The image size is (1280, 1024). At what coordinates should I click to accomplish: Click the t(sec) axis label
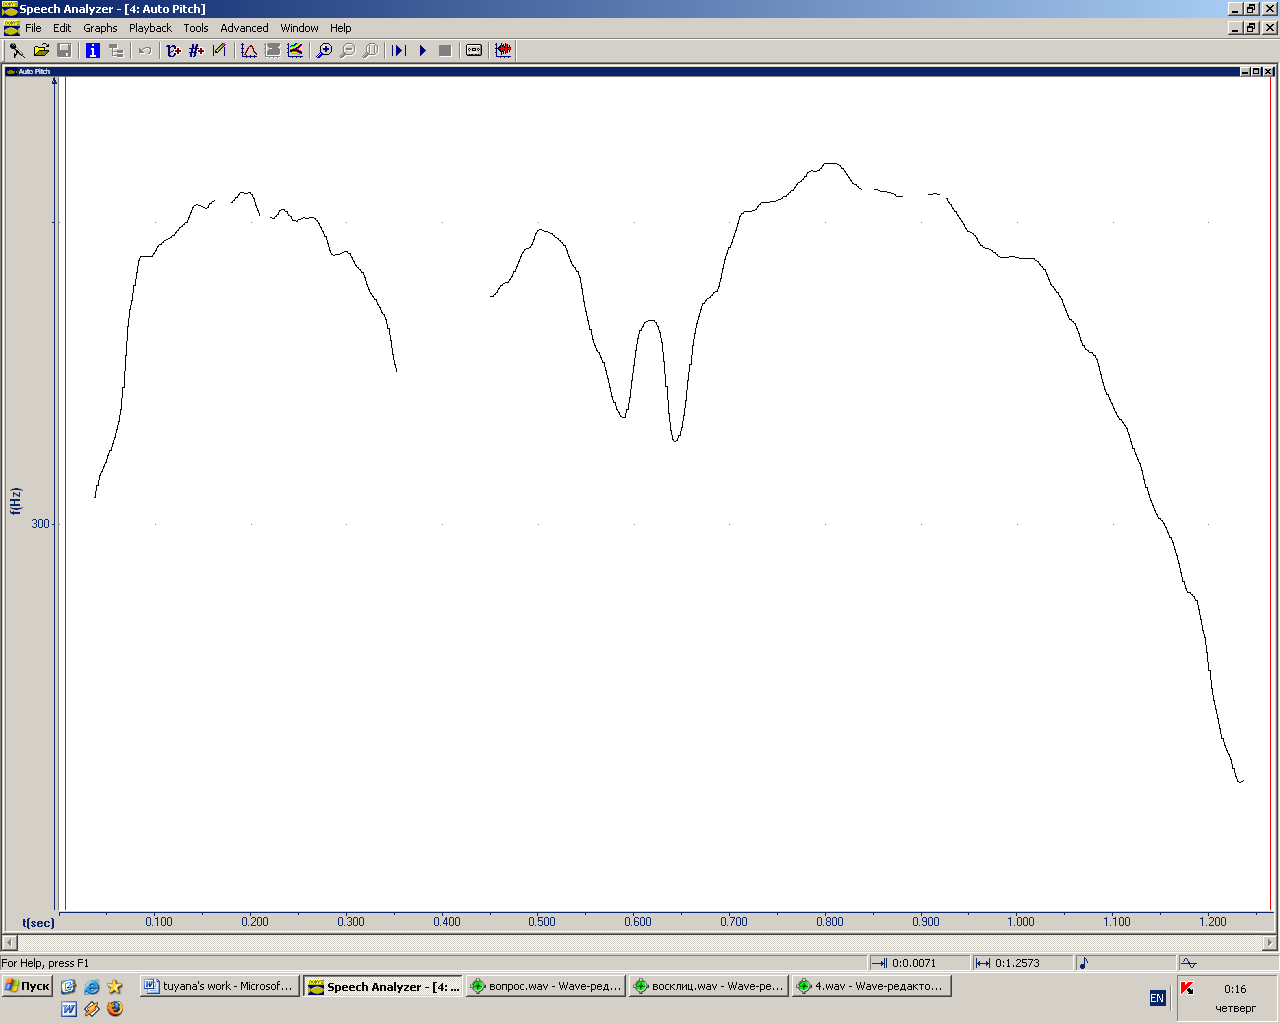pos(38,923)
